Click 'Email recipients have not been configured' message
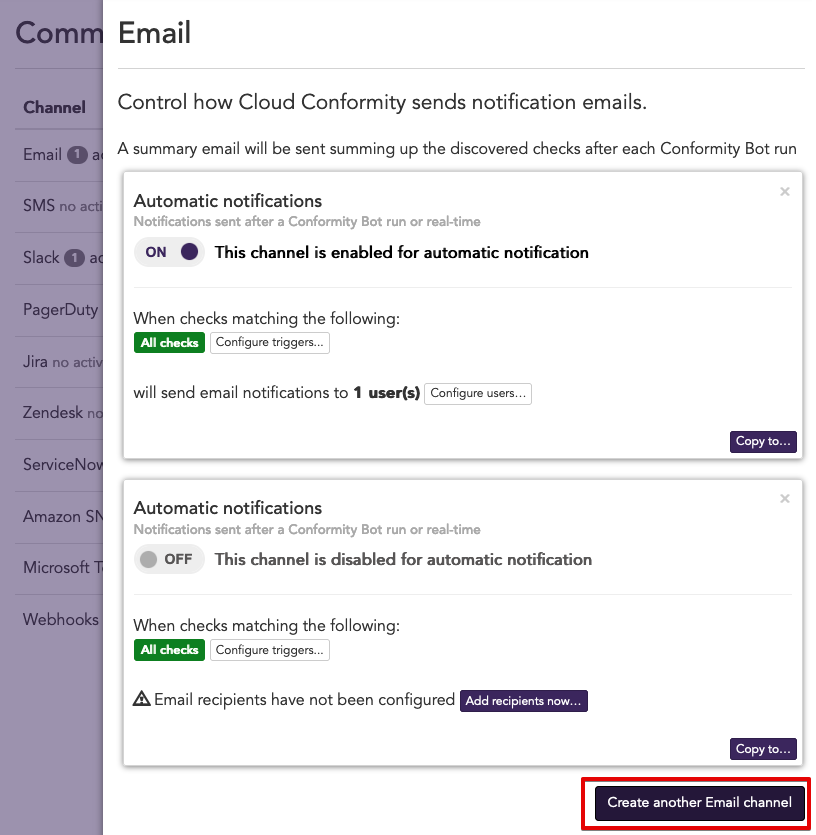This screenshot has width=816, height=835. click(x=304, y=700)
